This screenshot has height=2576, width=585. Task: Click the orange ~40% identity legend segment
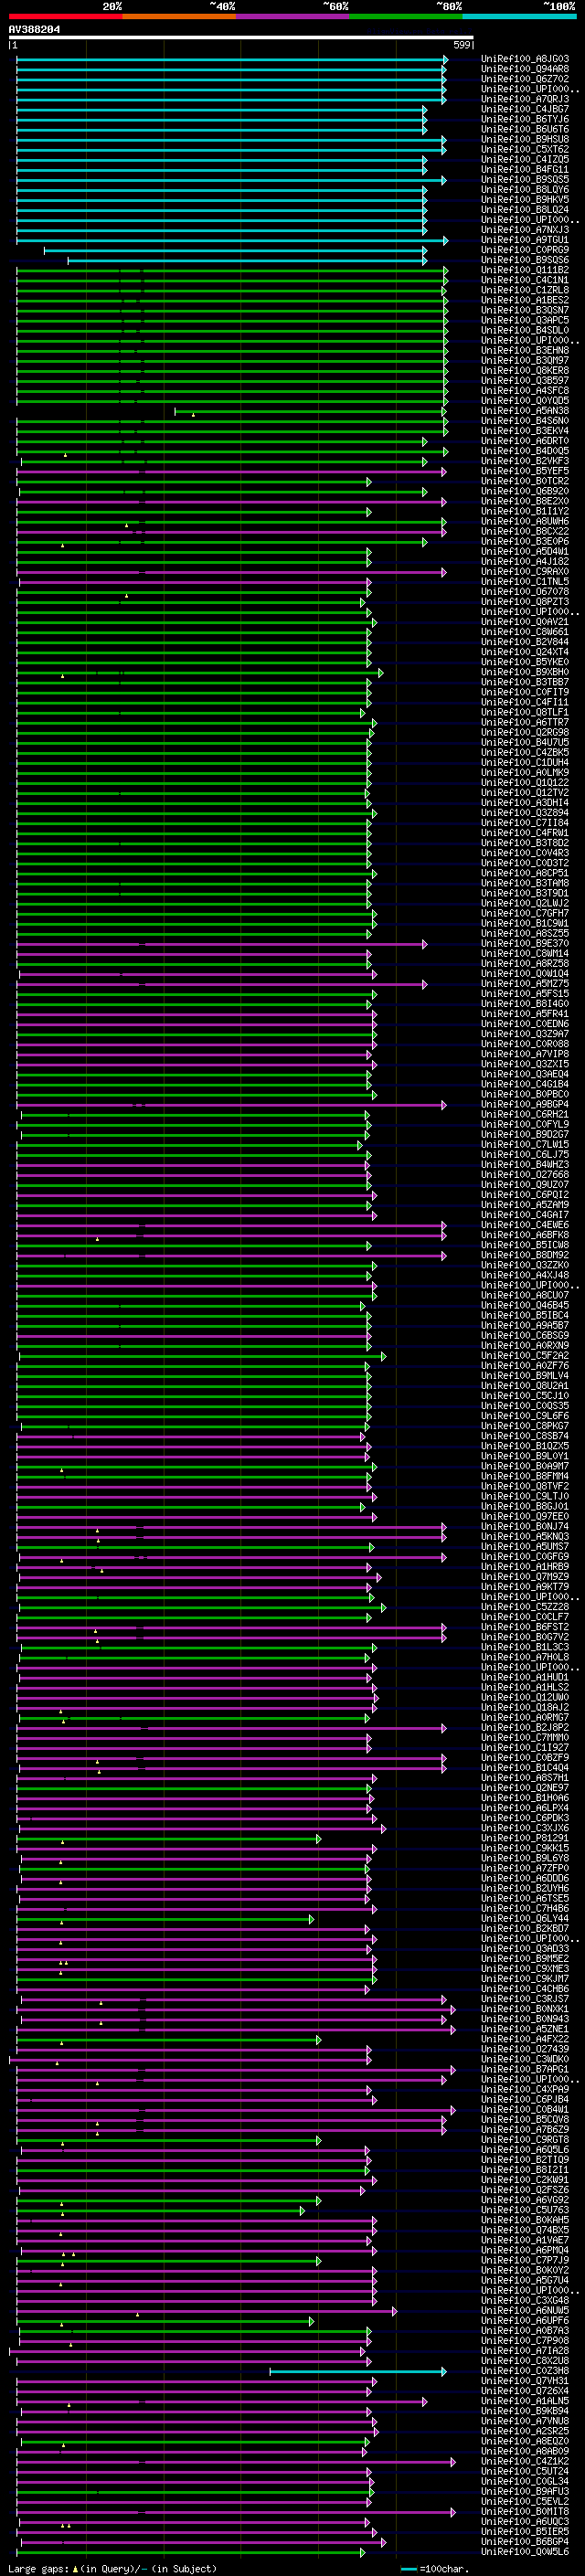(x=179, y=16)
